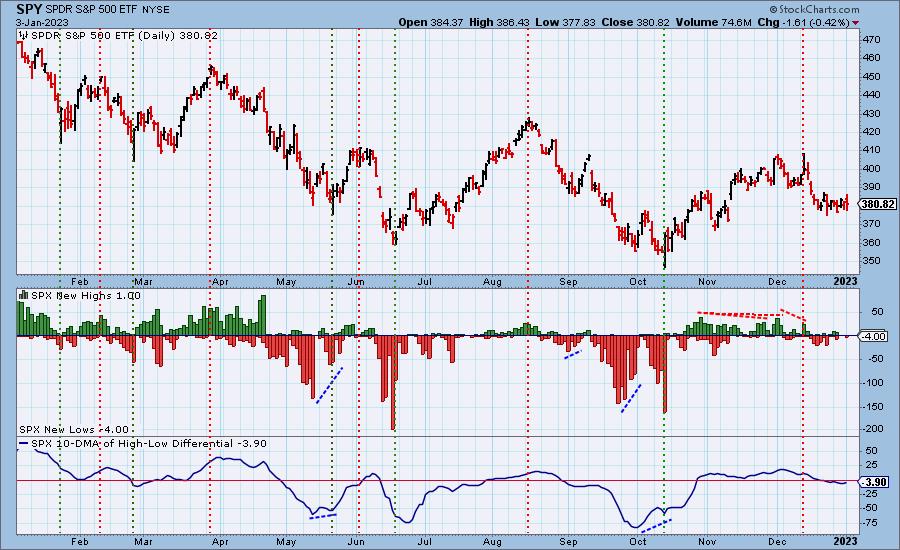Click the High 386.43 value

tap(499, 22)
